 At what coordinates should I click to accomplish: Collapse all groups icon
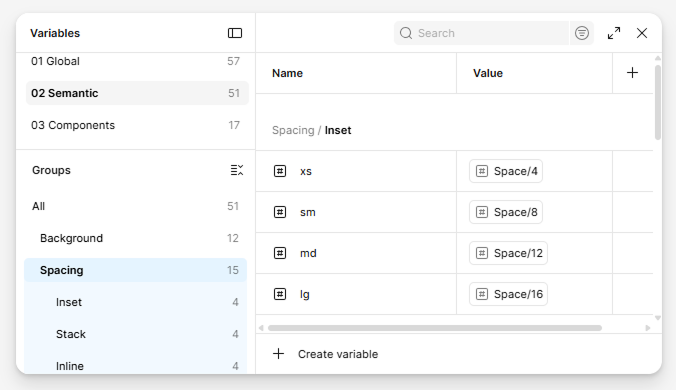tap(237, 170)
